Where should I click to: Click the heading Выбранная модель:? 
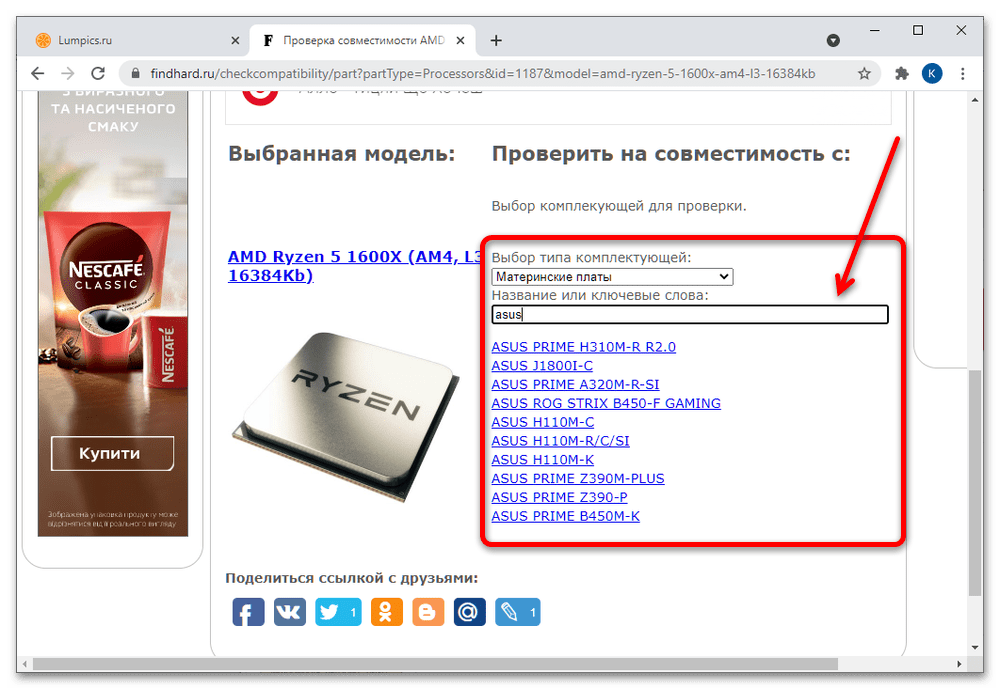pyautogui.click(x=342, y=154)
